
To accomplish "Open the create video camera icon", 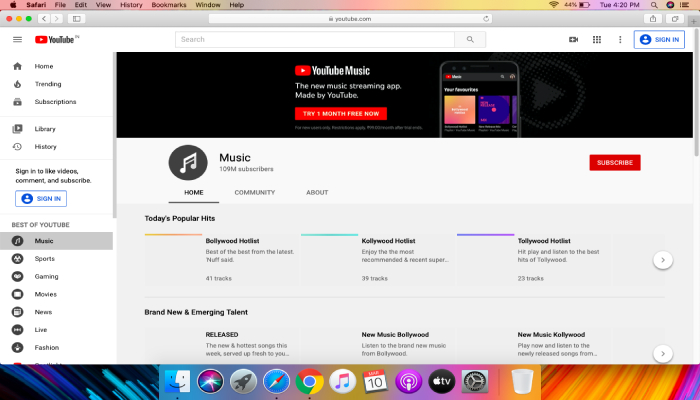I will pyautogui.click(x=573, y=39).
